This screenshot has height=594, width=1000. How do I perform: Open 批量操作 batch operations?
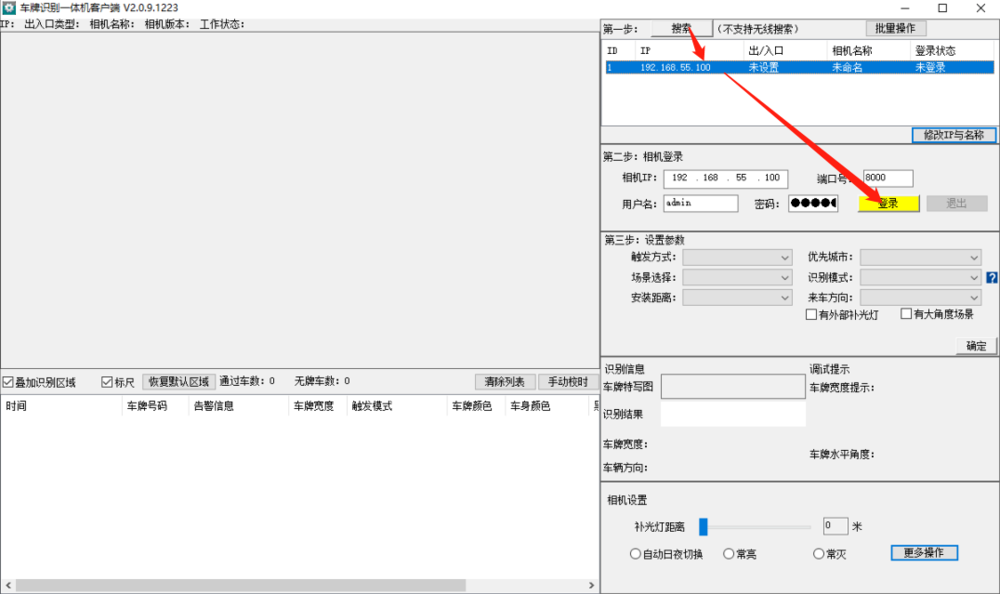pyautogui.click(x=895, y=29)
